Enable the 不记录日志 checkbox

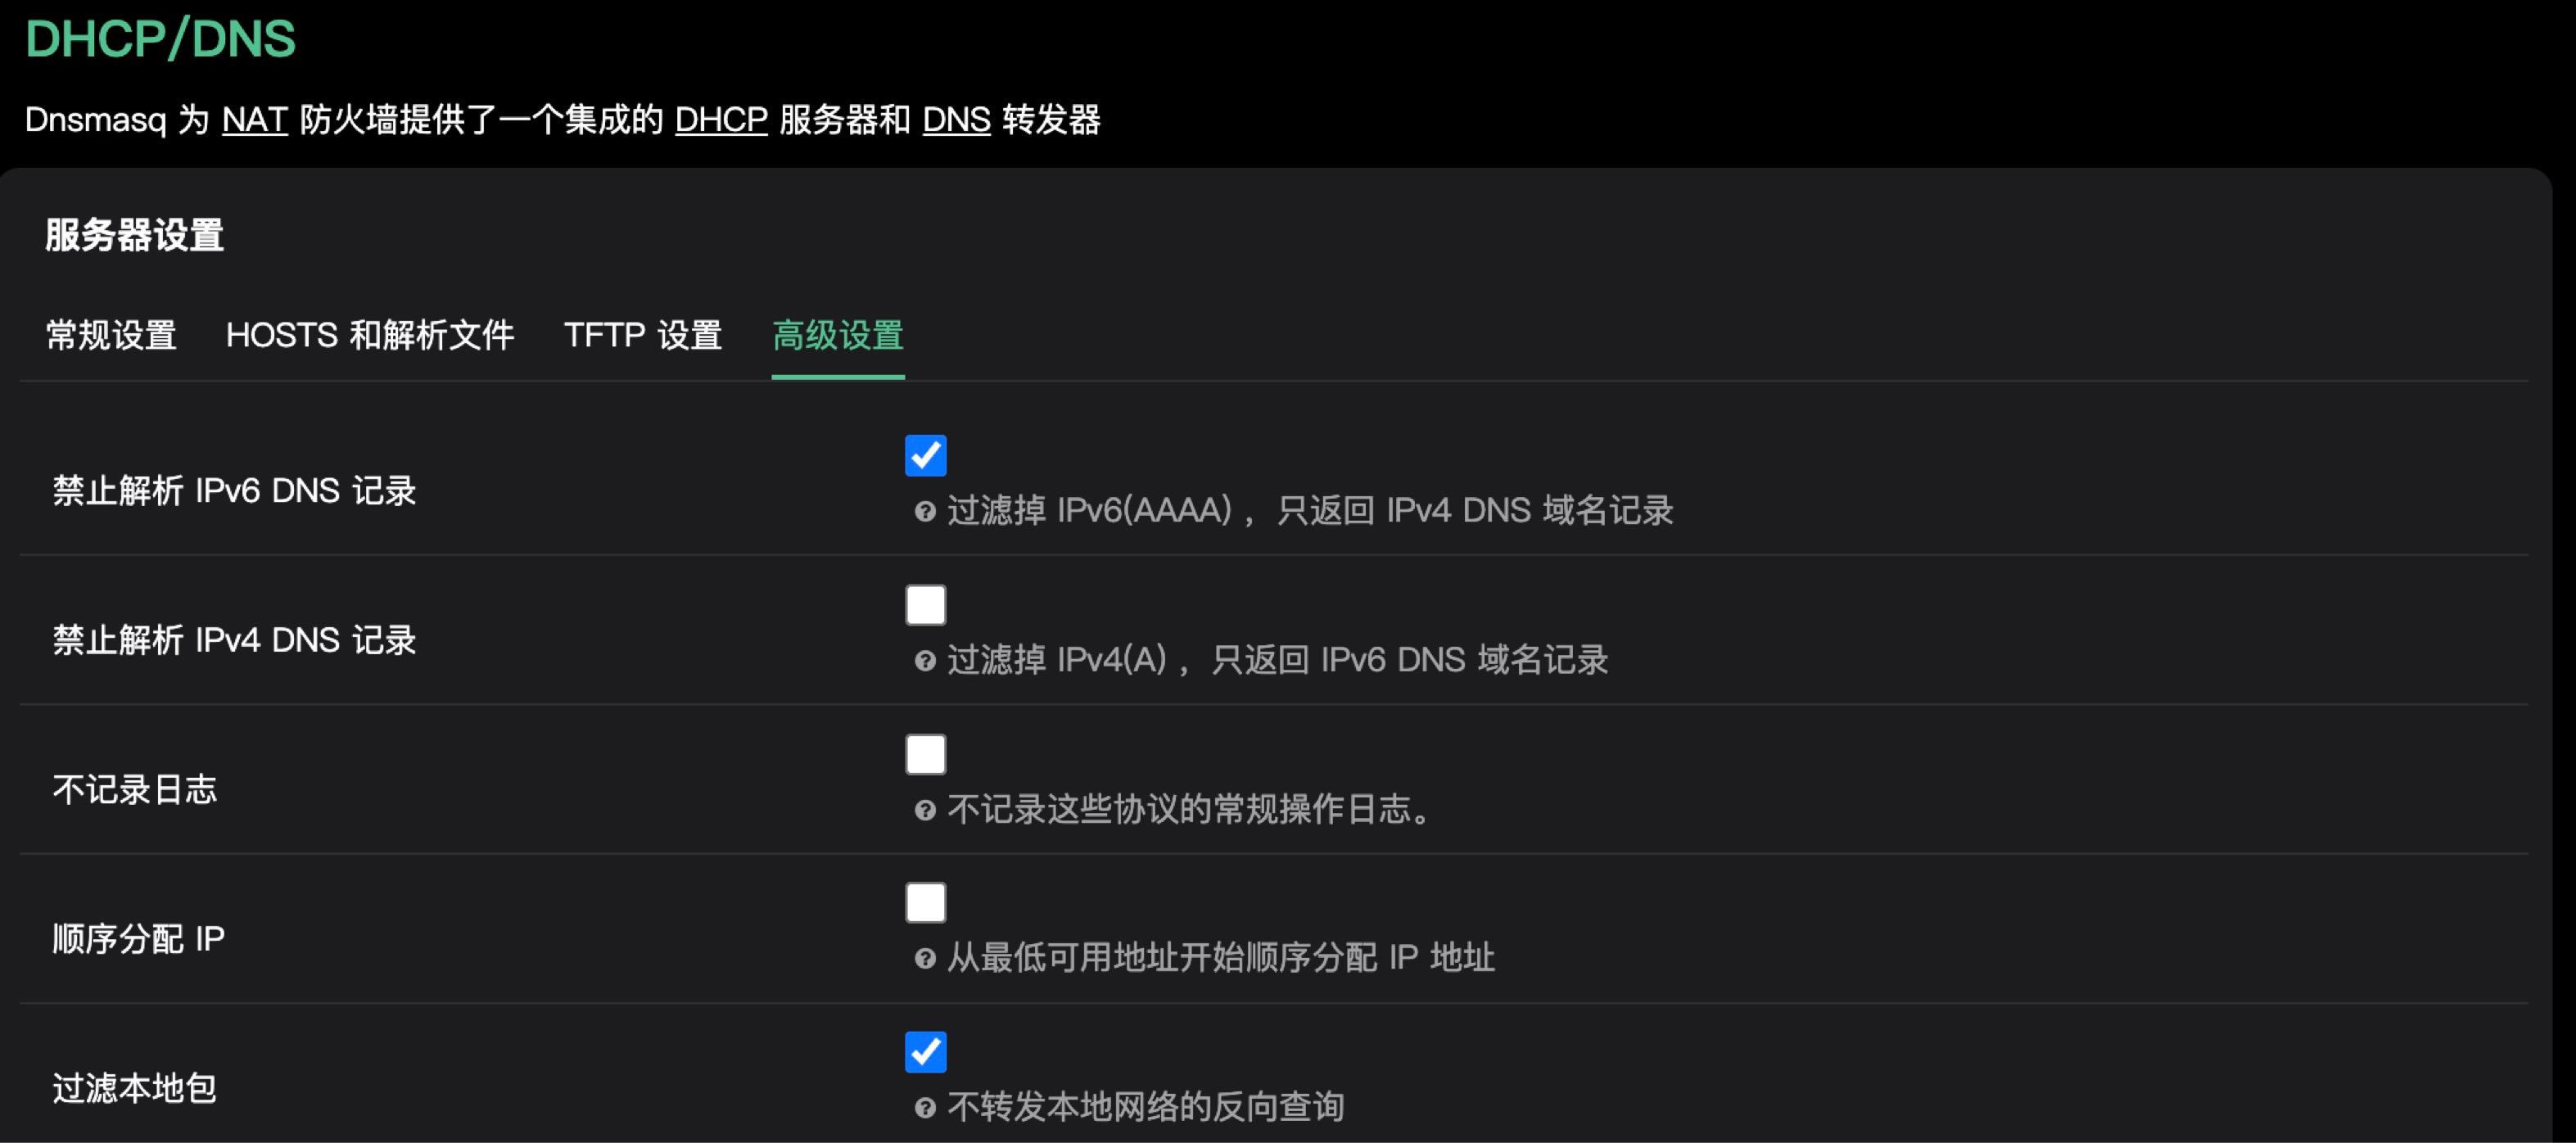[925, 754]
